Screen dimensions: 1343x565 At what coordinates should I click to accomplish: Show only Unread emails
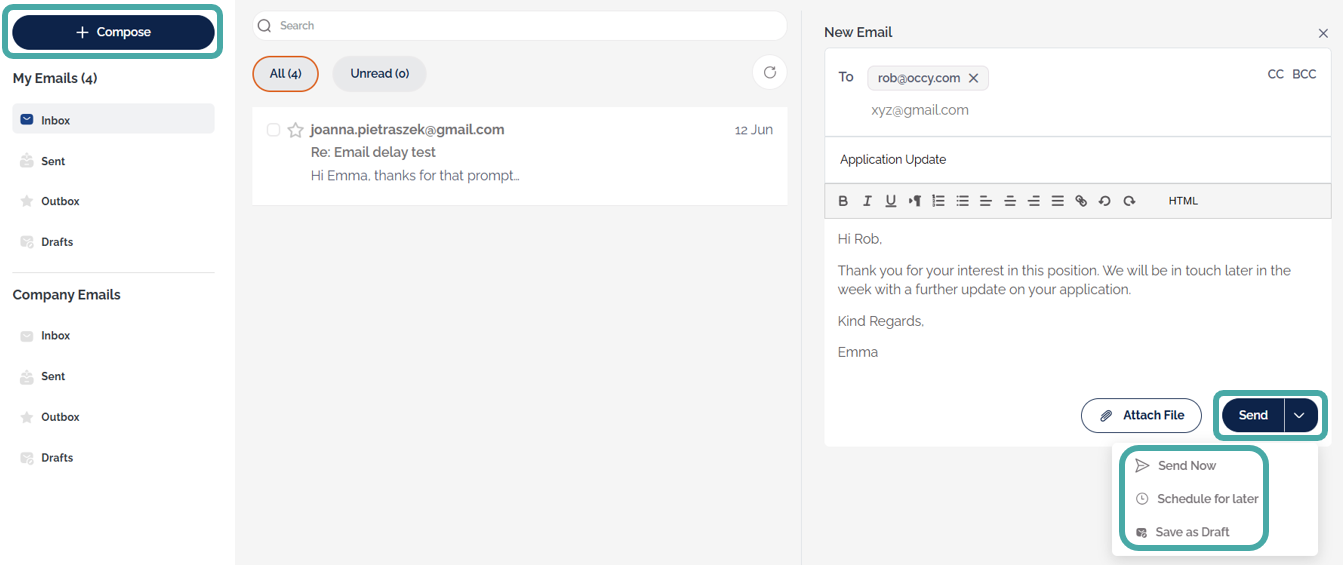point(379,74)
